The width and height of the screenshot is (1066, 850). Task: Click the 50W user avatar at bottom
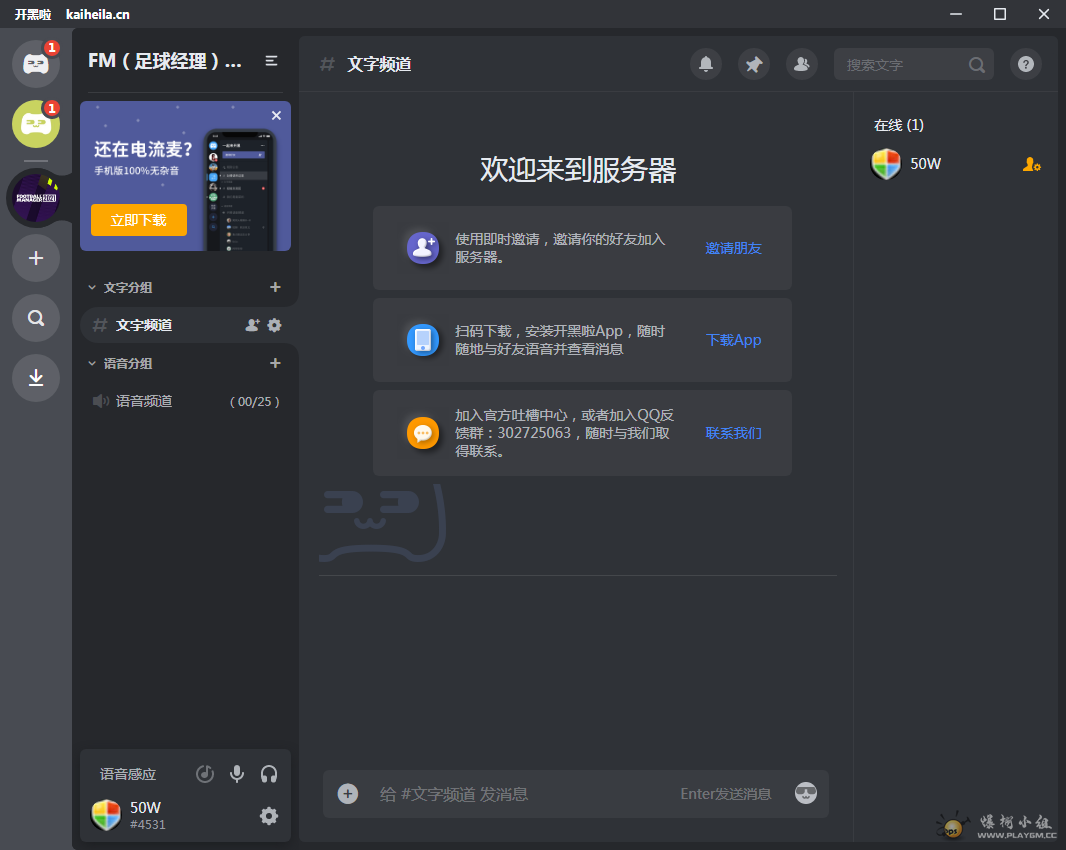pos(106,815)
